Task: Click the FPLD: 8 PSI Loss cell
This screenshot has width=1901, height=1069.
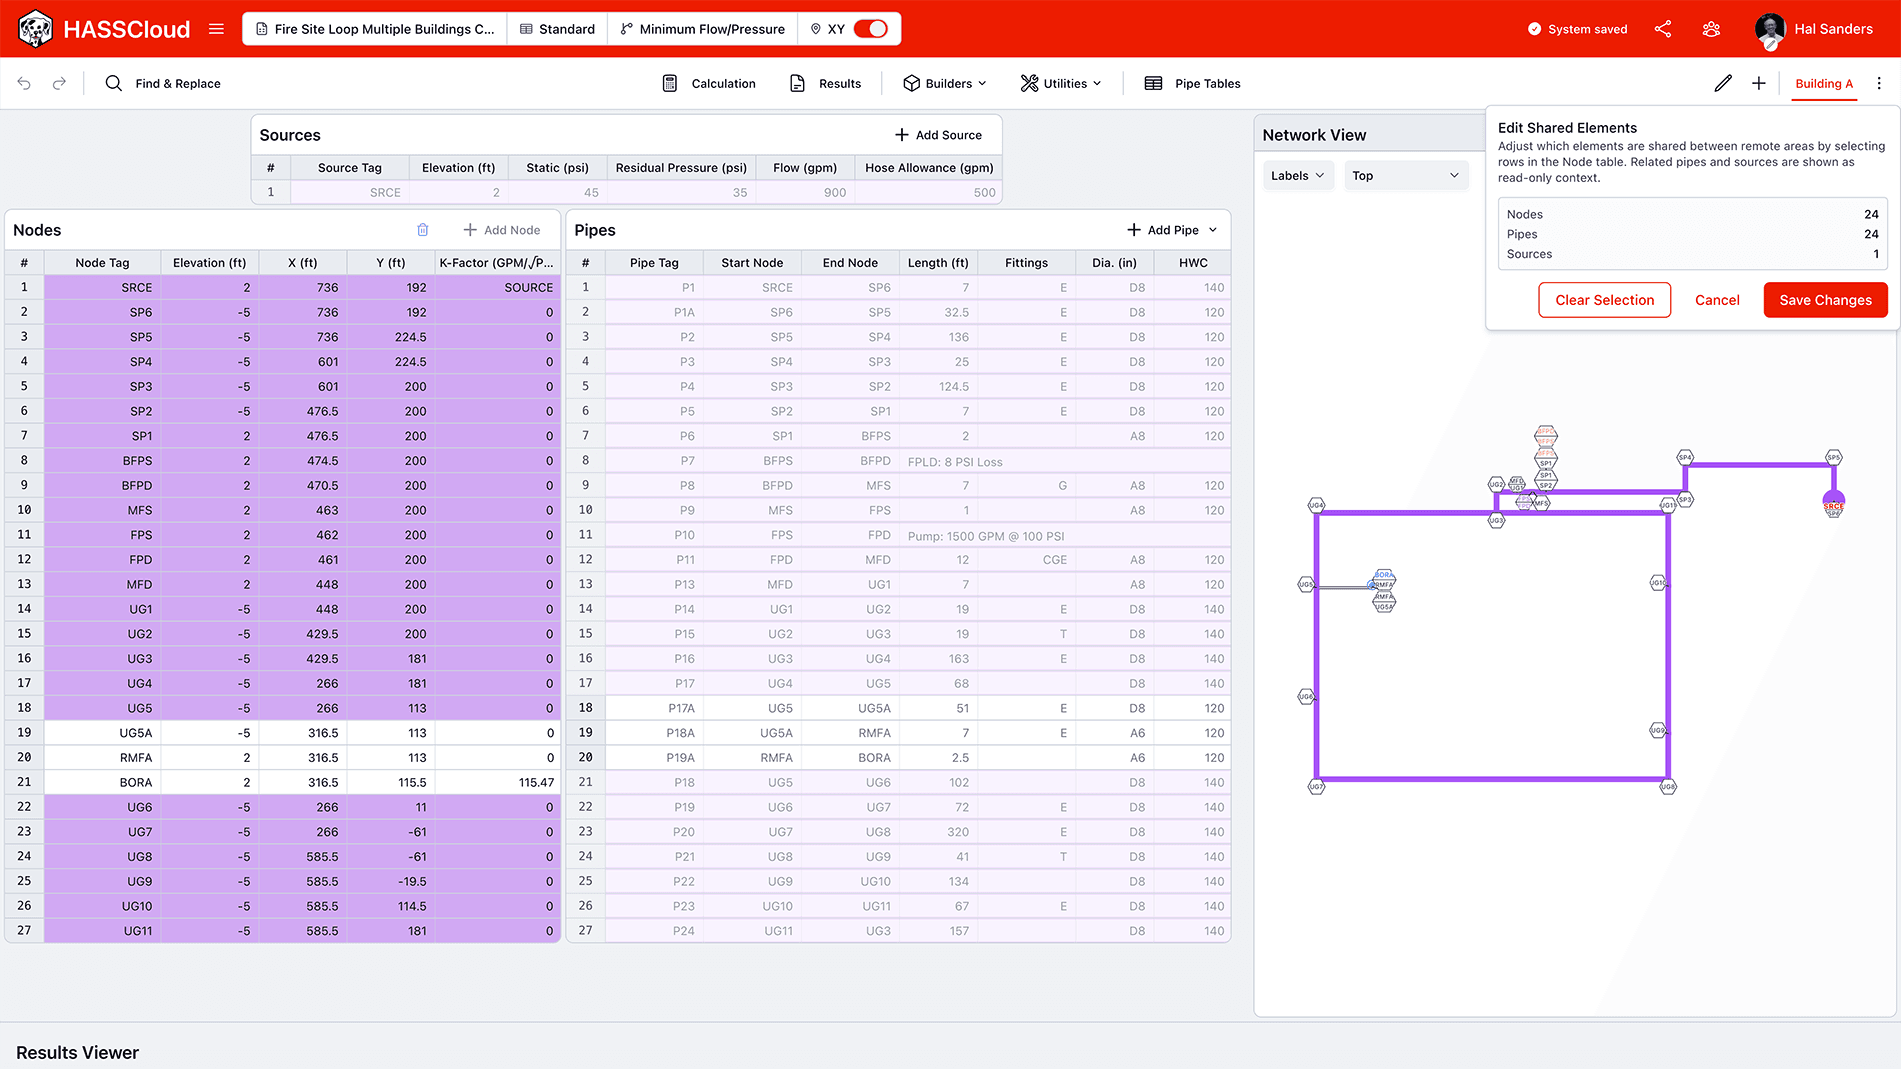Action: coord(1064,462)
